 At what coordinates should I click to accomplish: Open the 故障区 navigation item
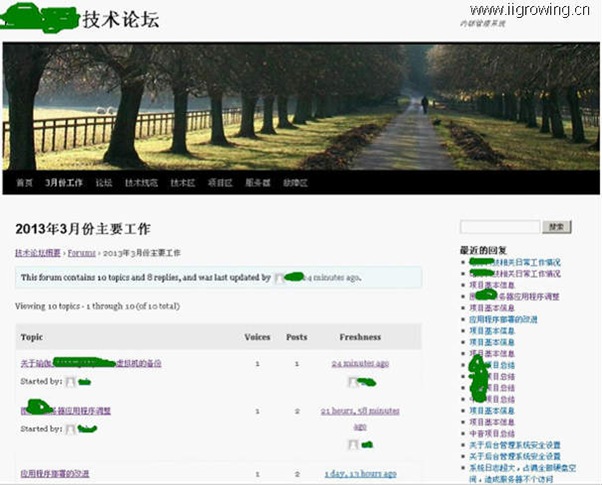(x=295, y=183)
